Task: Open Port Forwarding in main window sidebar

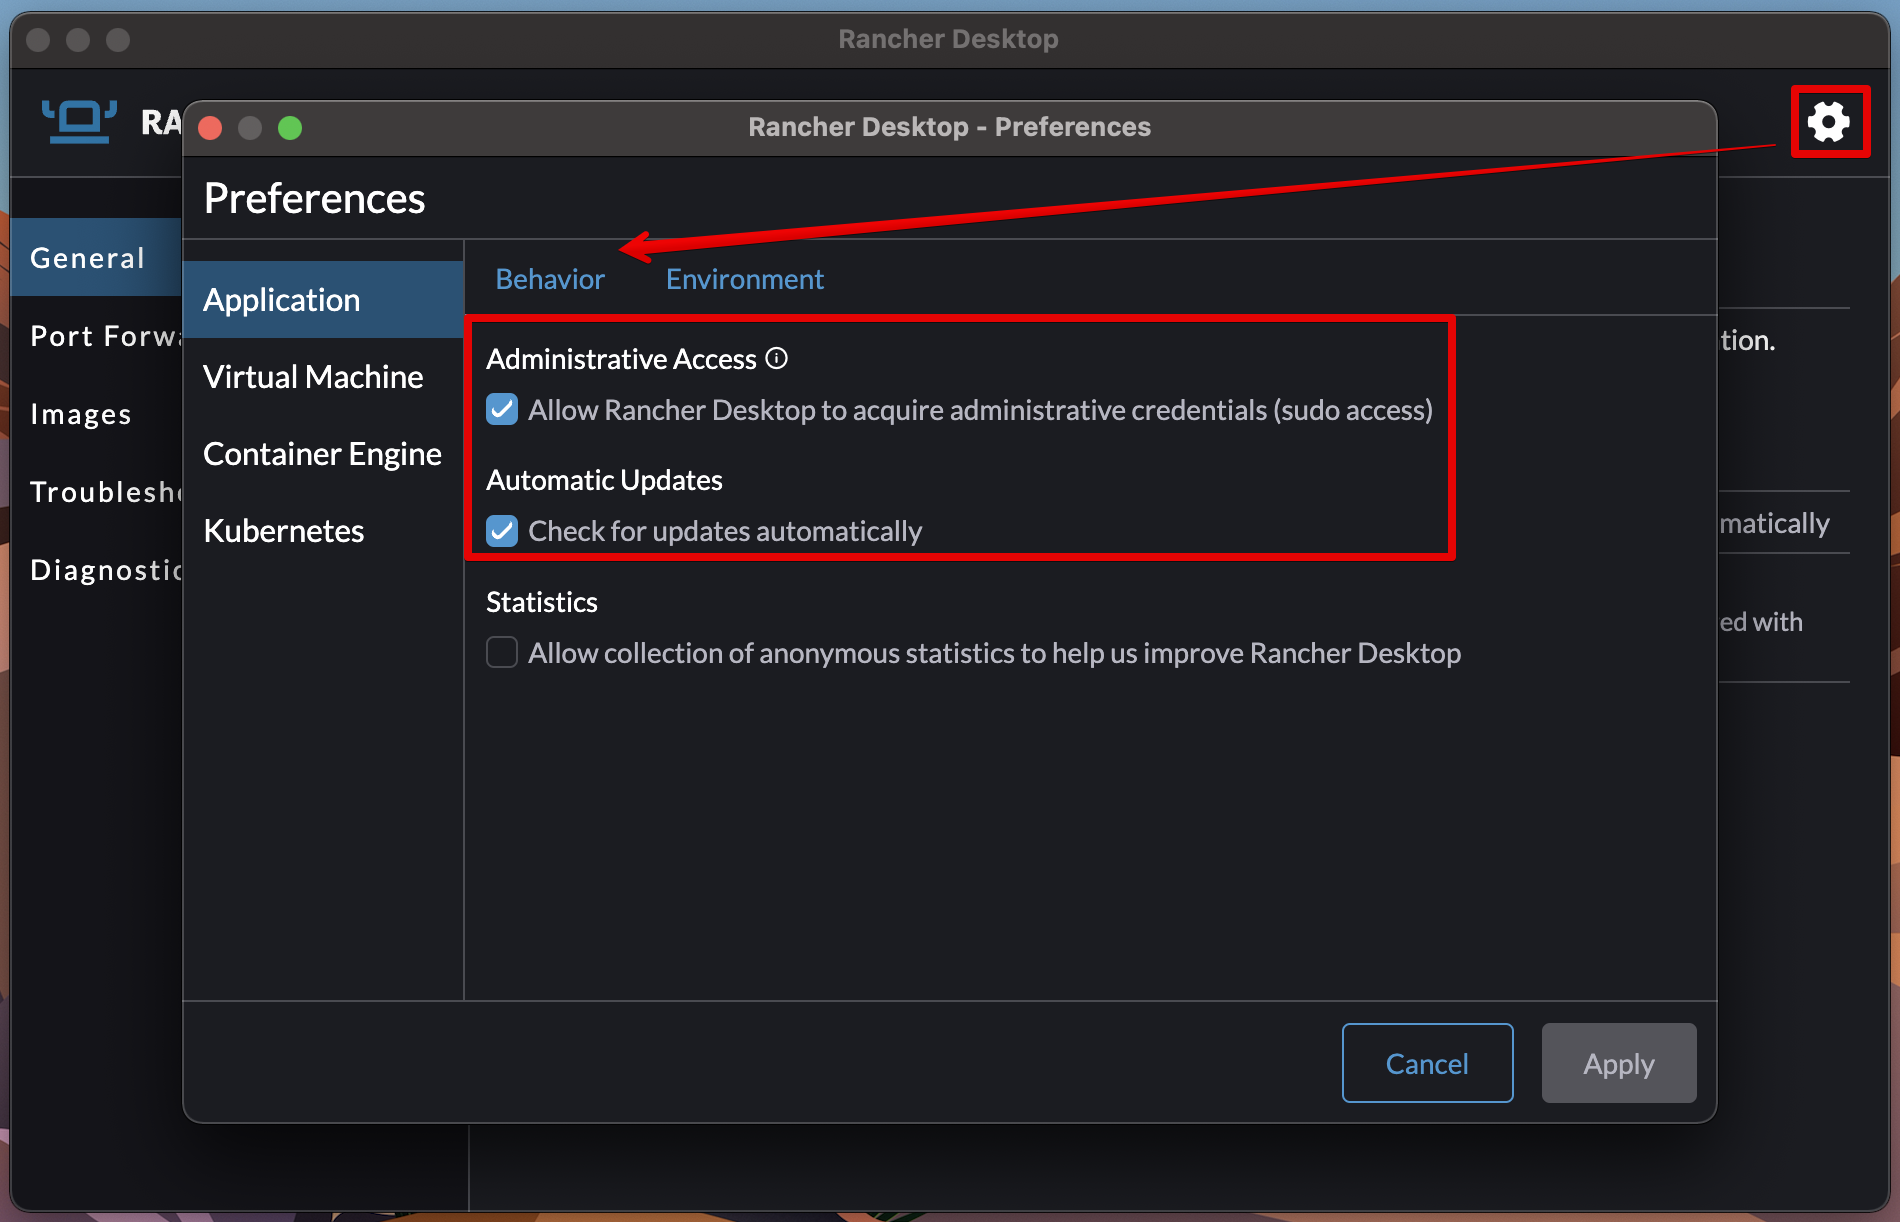Action: [97, 336]
